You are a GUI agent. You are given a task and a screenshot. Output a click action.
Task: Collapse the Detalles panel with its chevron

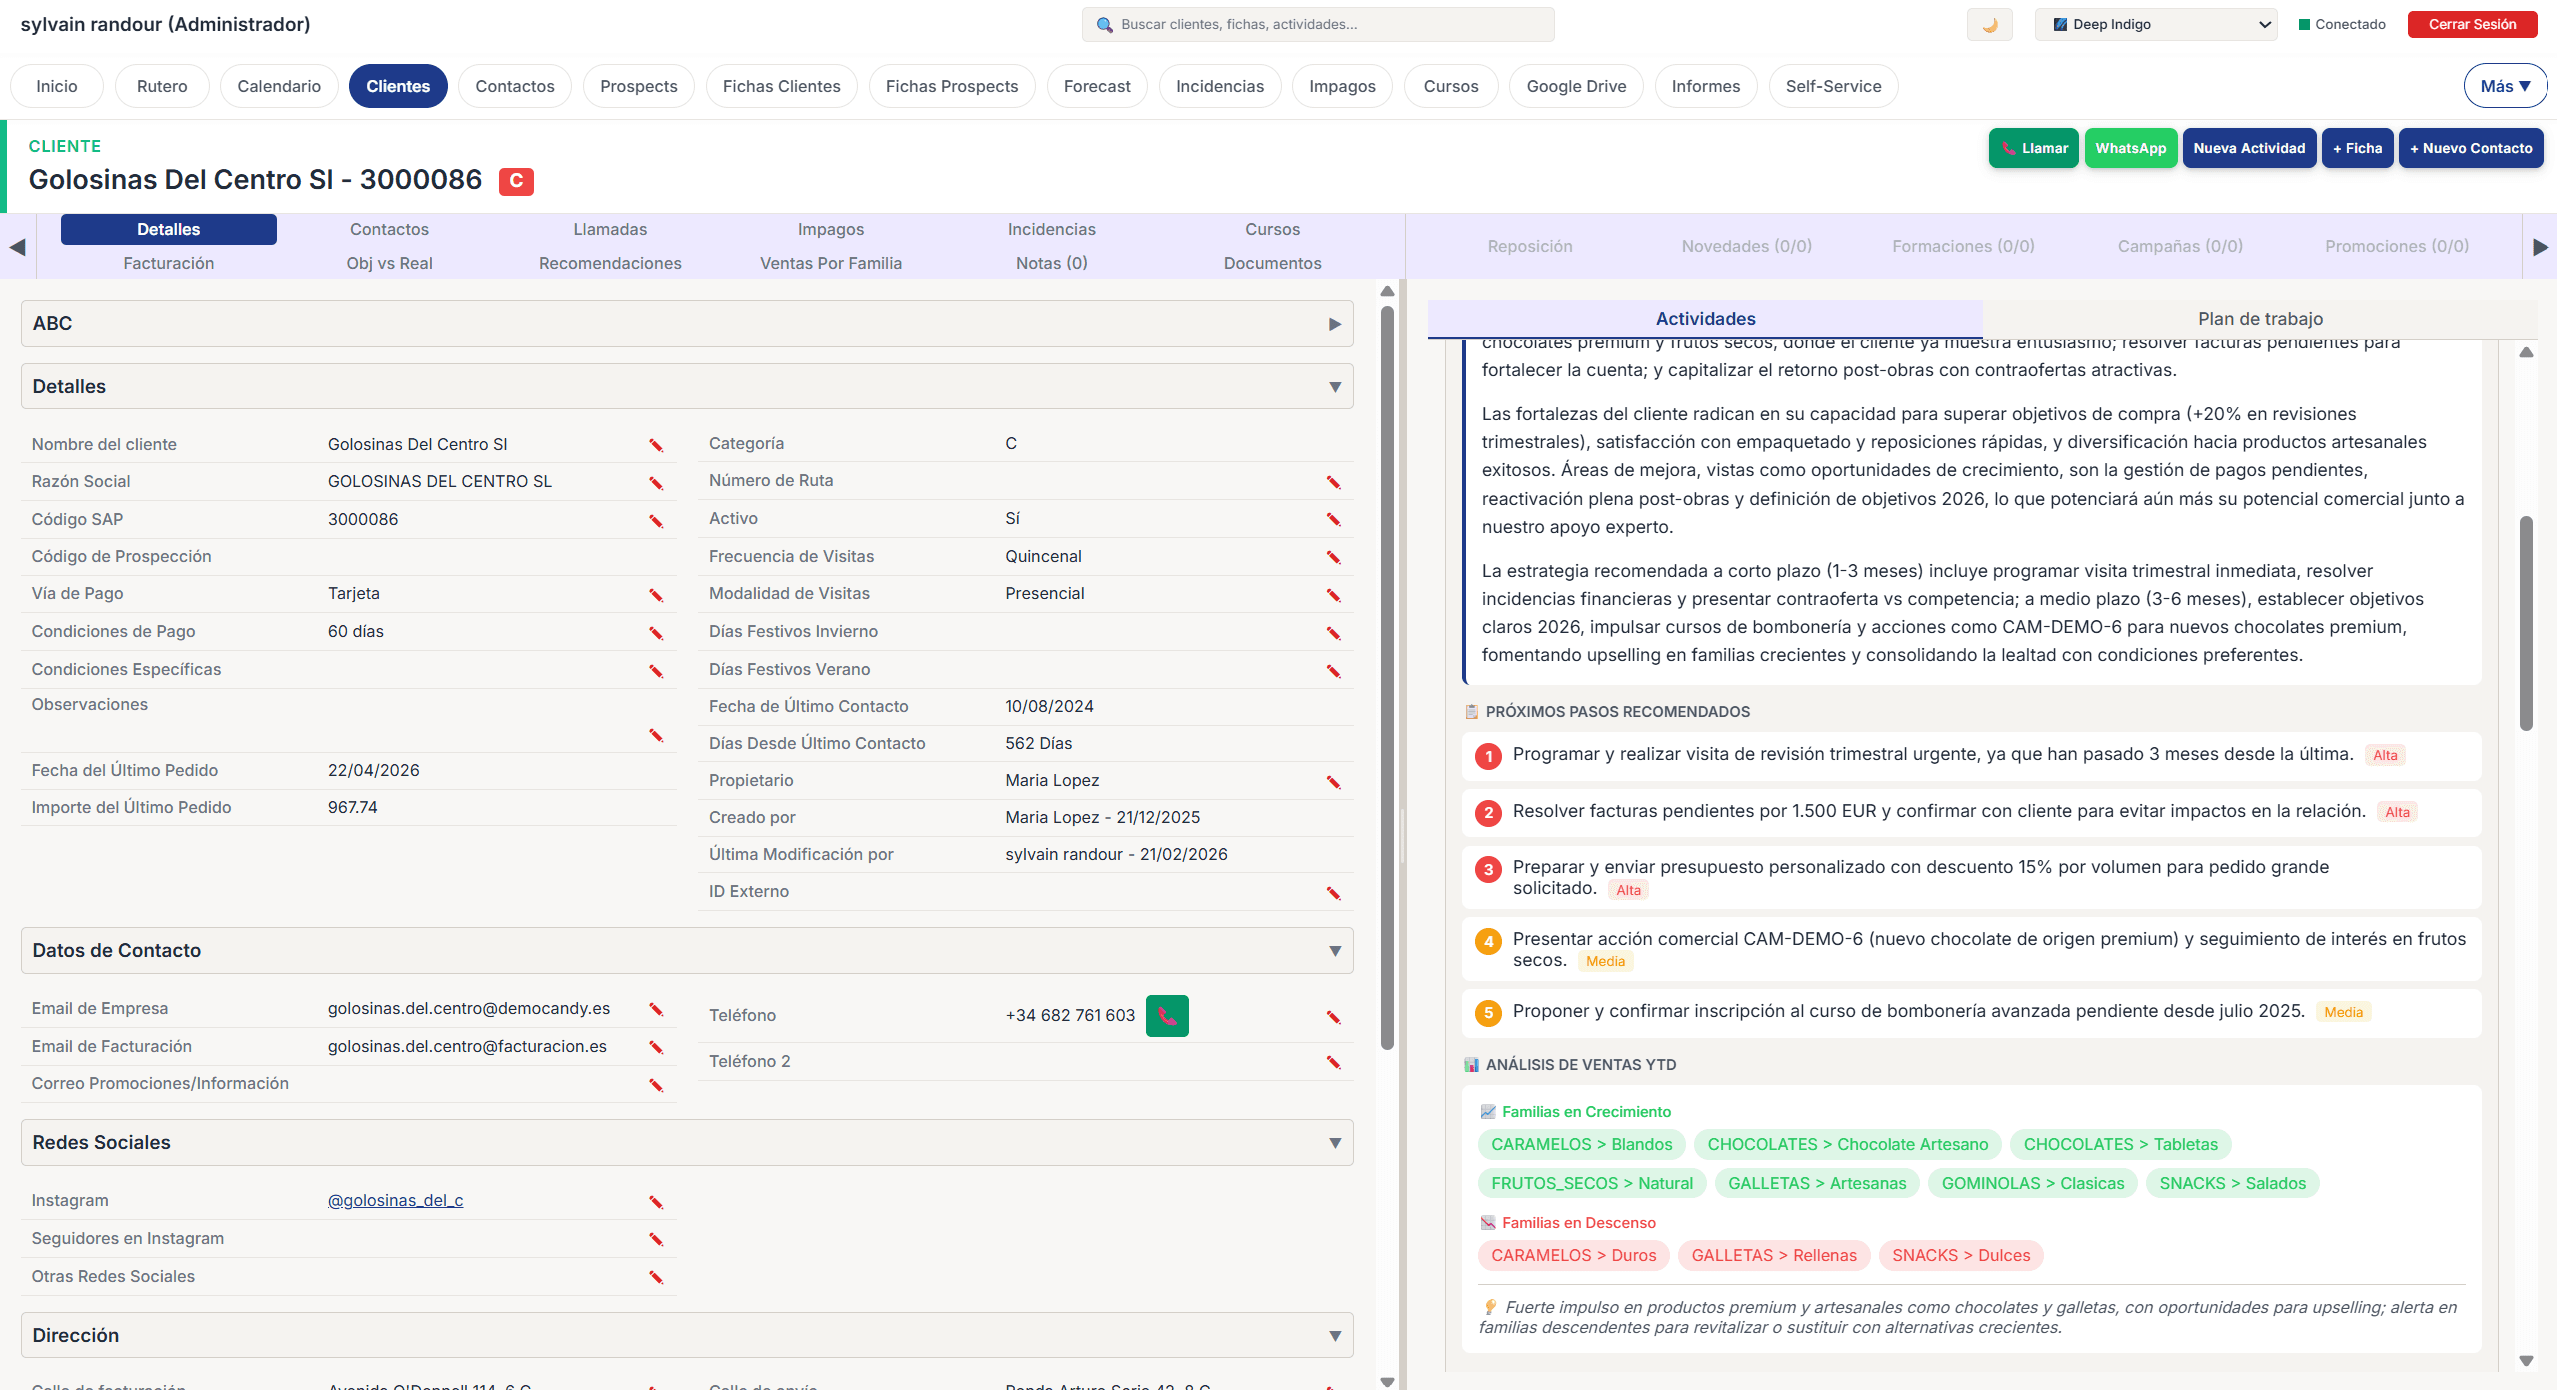[x=1335, y=386]
